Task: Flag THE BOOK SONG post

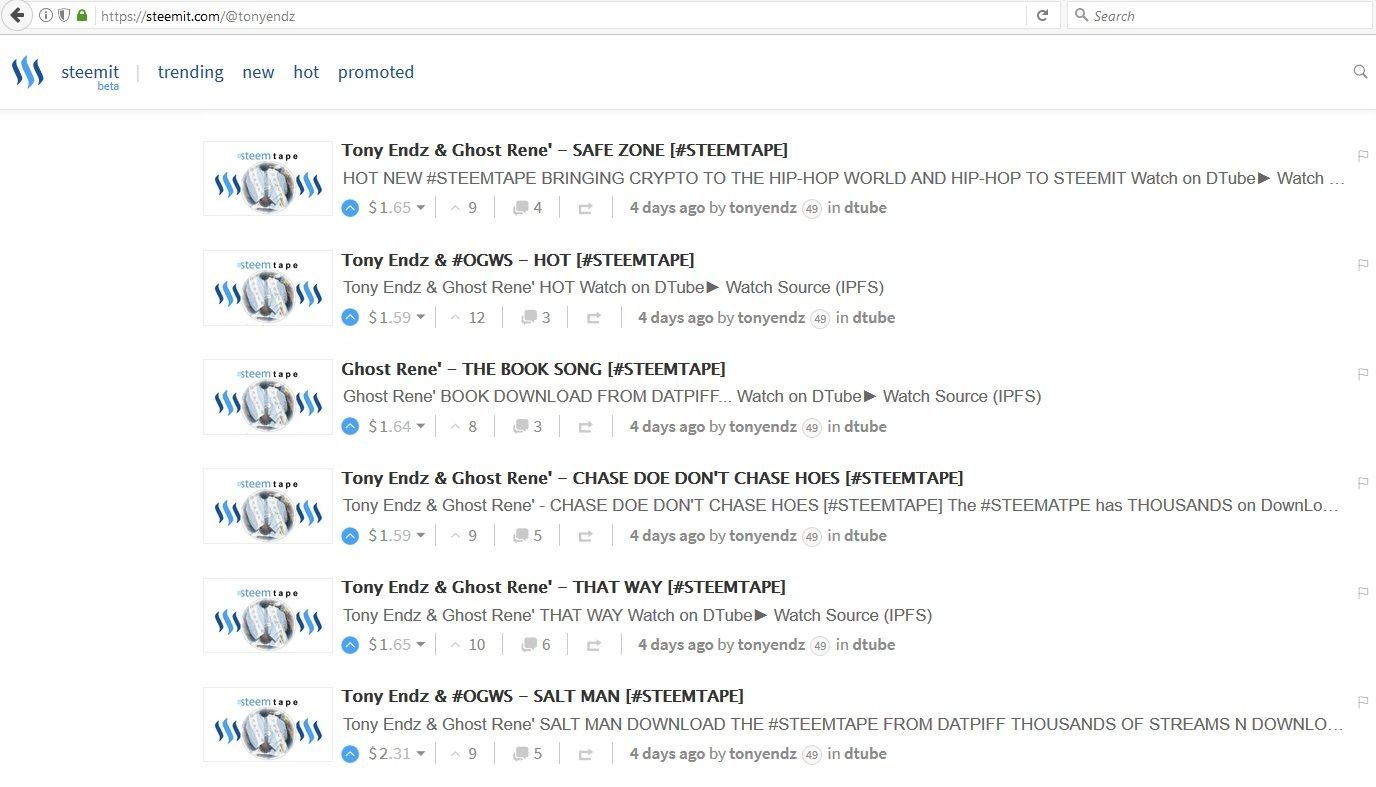Action: click(1363, 374)
